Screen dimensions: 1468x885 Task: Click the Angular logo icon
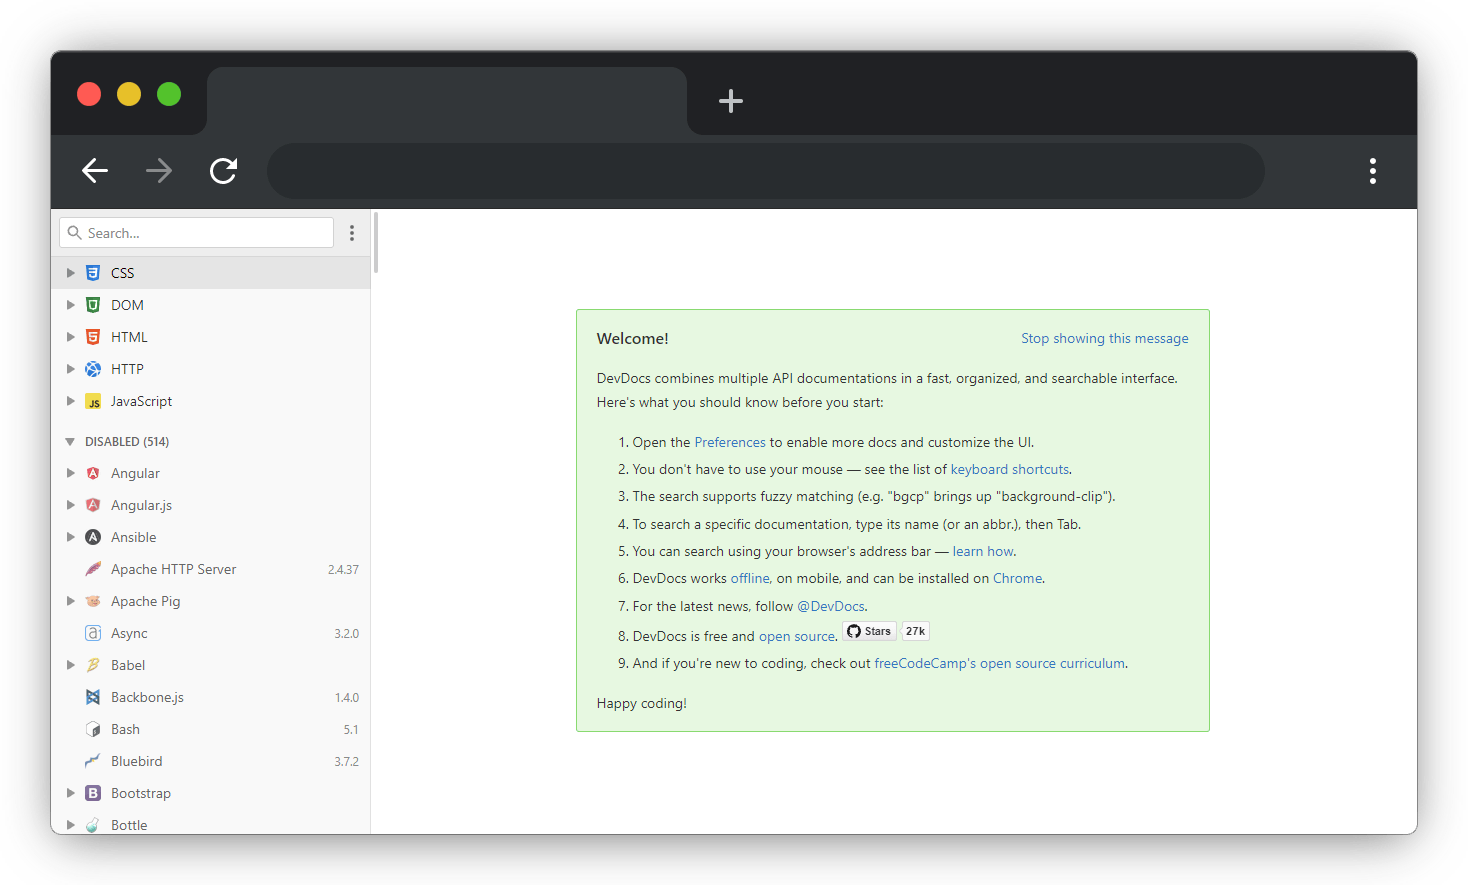click(x=93, y=473)
